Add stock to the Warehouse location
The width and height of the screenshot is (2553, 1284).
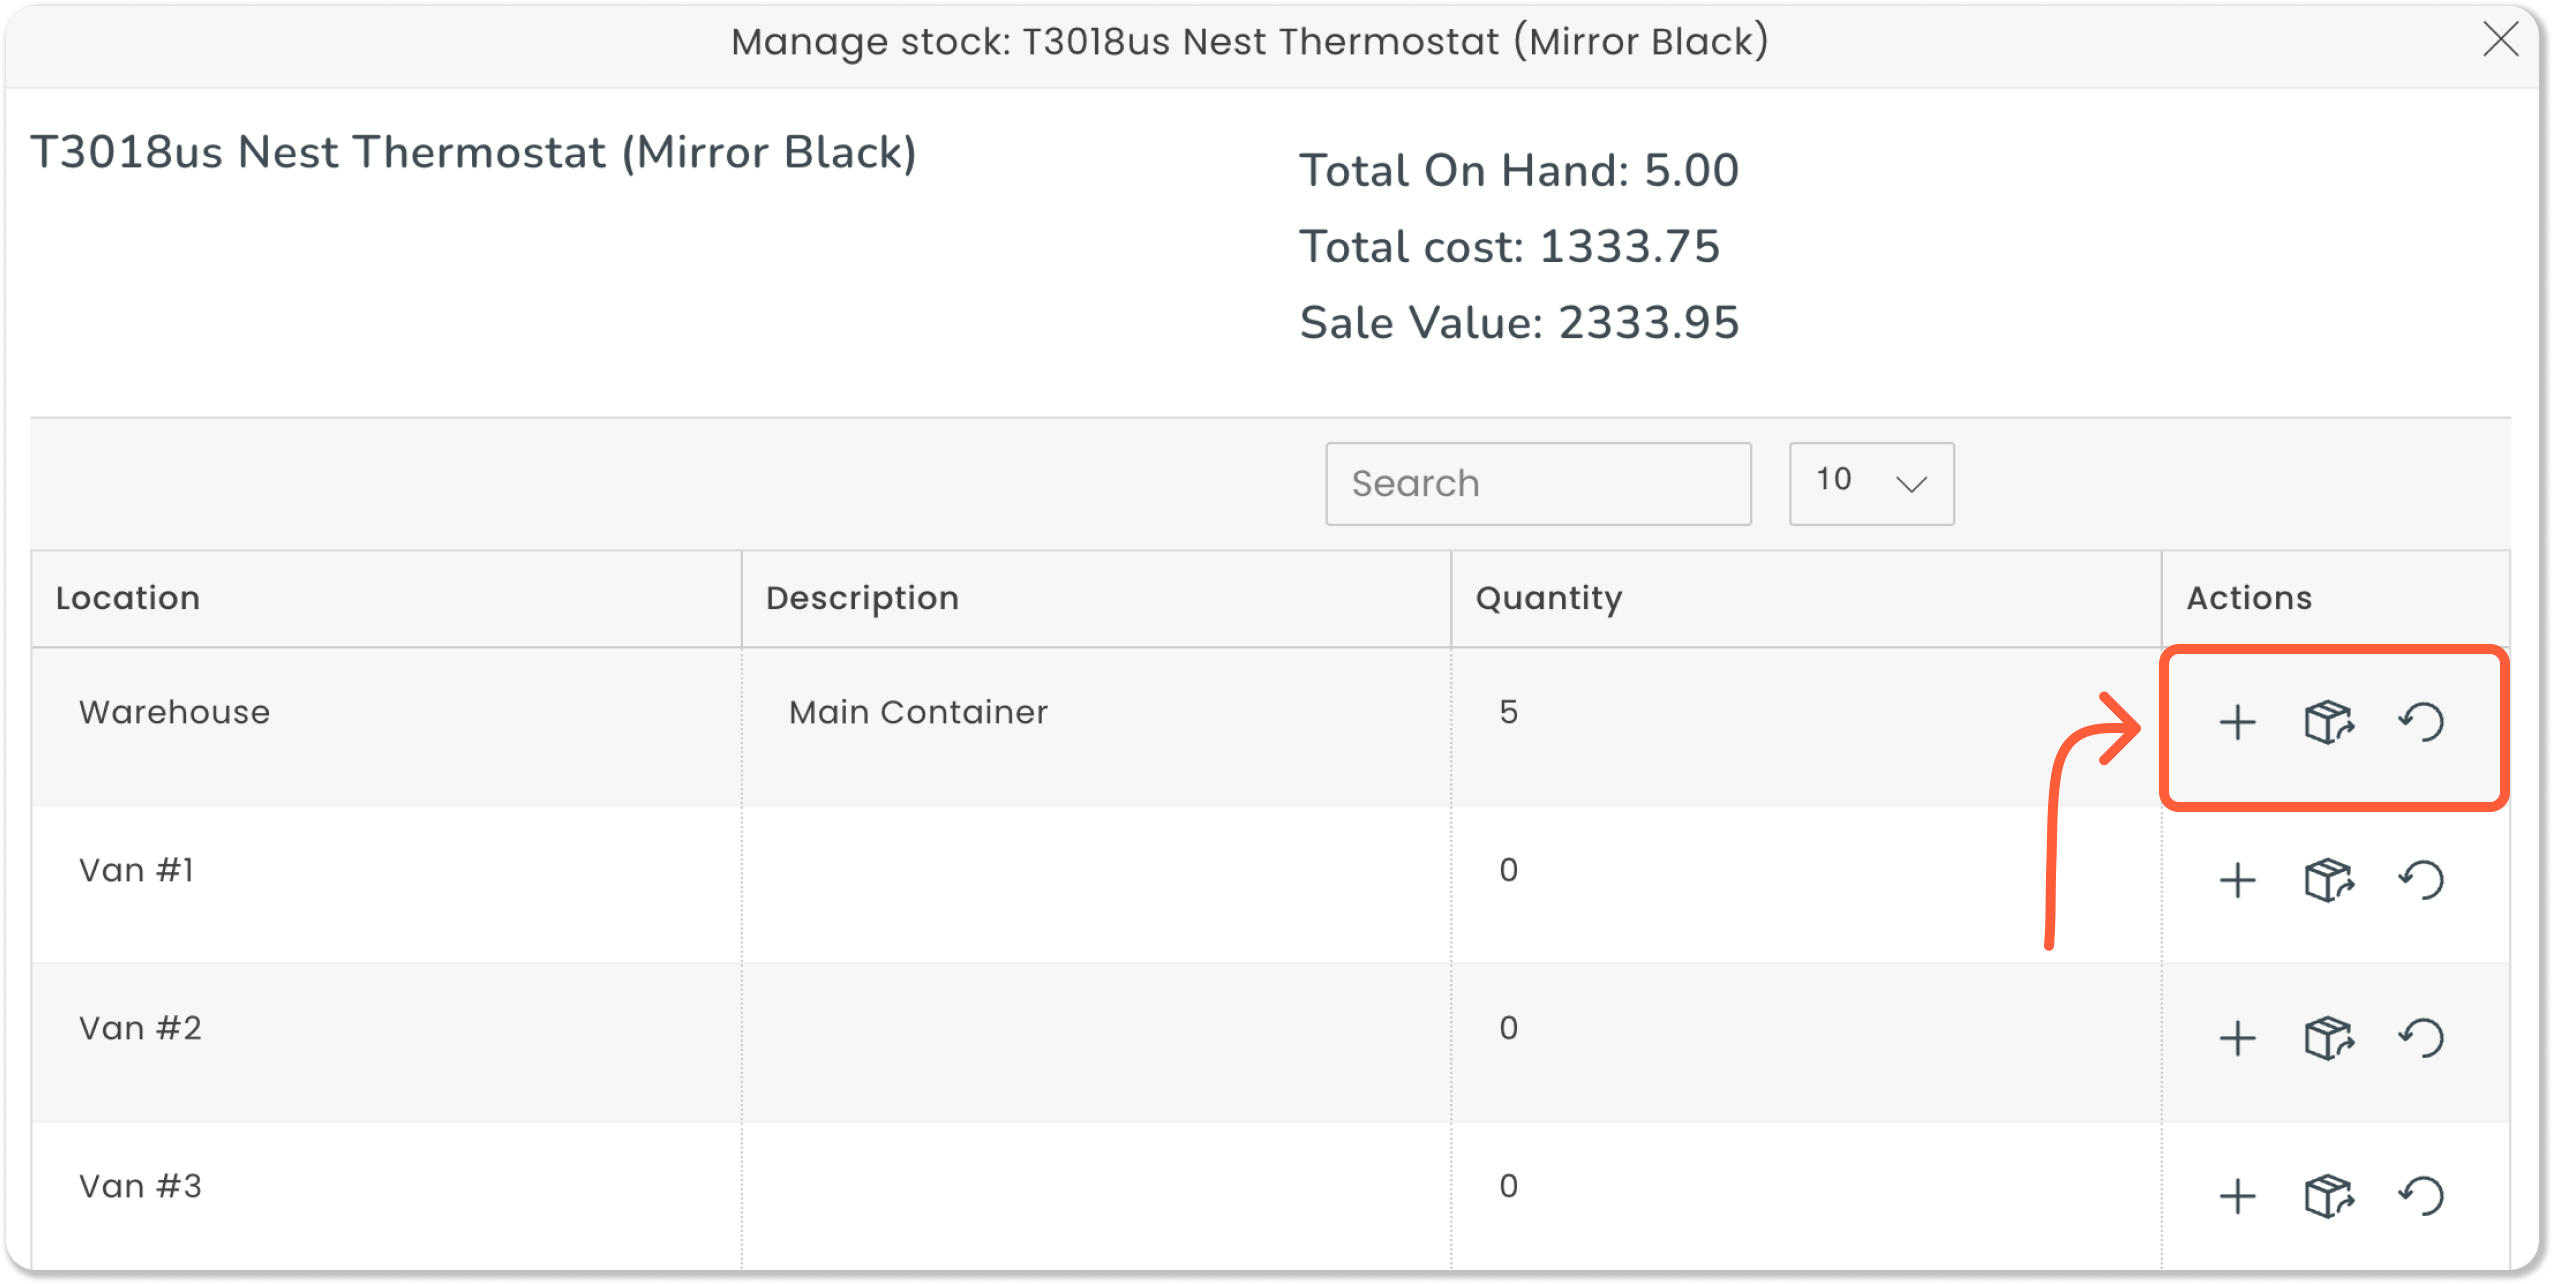pyautogui.click(x=2236, y=722)
